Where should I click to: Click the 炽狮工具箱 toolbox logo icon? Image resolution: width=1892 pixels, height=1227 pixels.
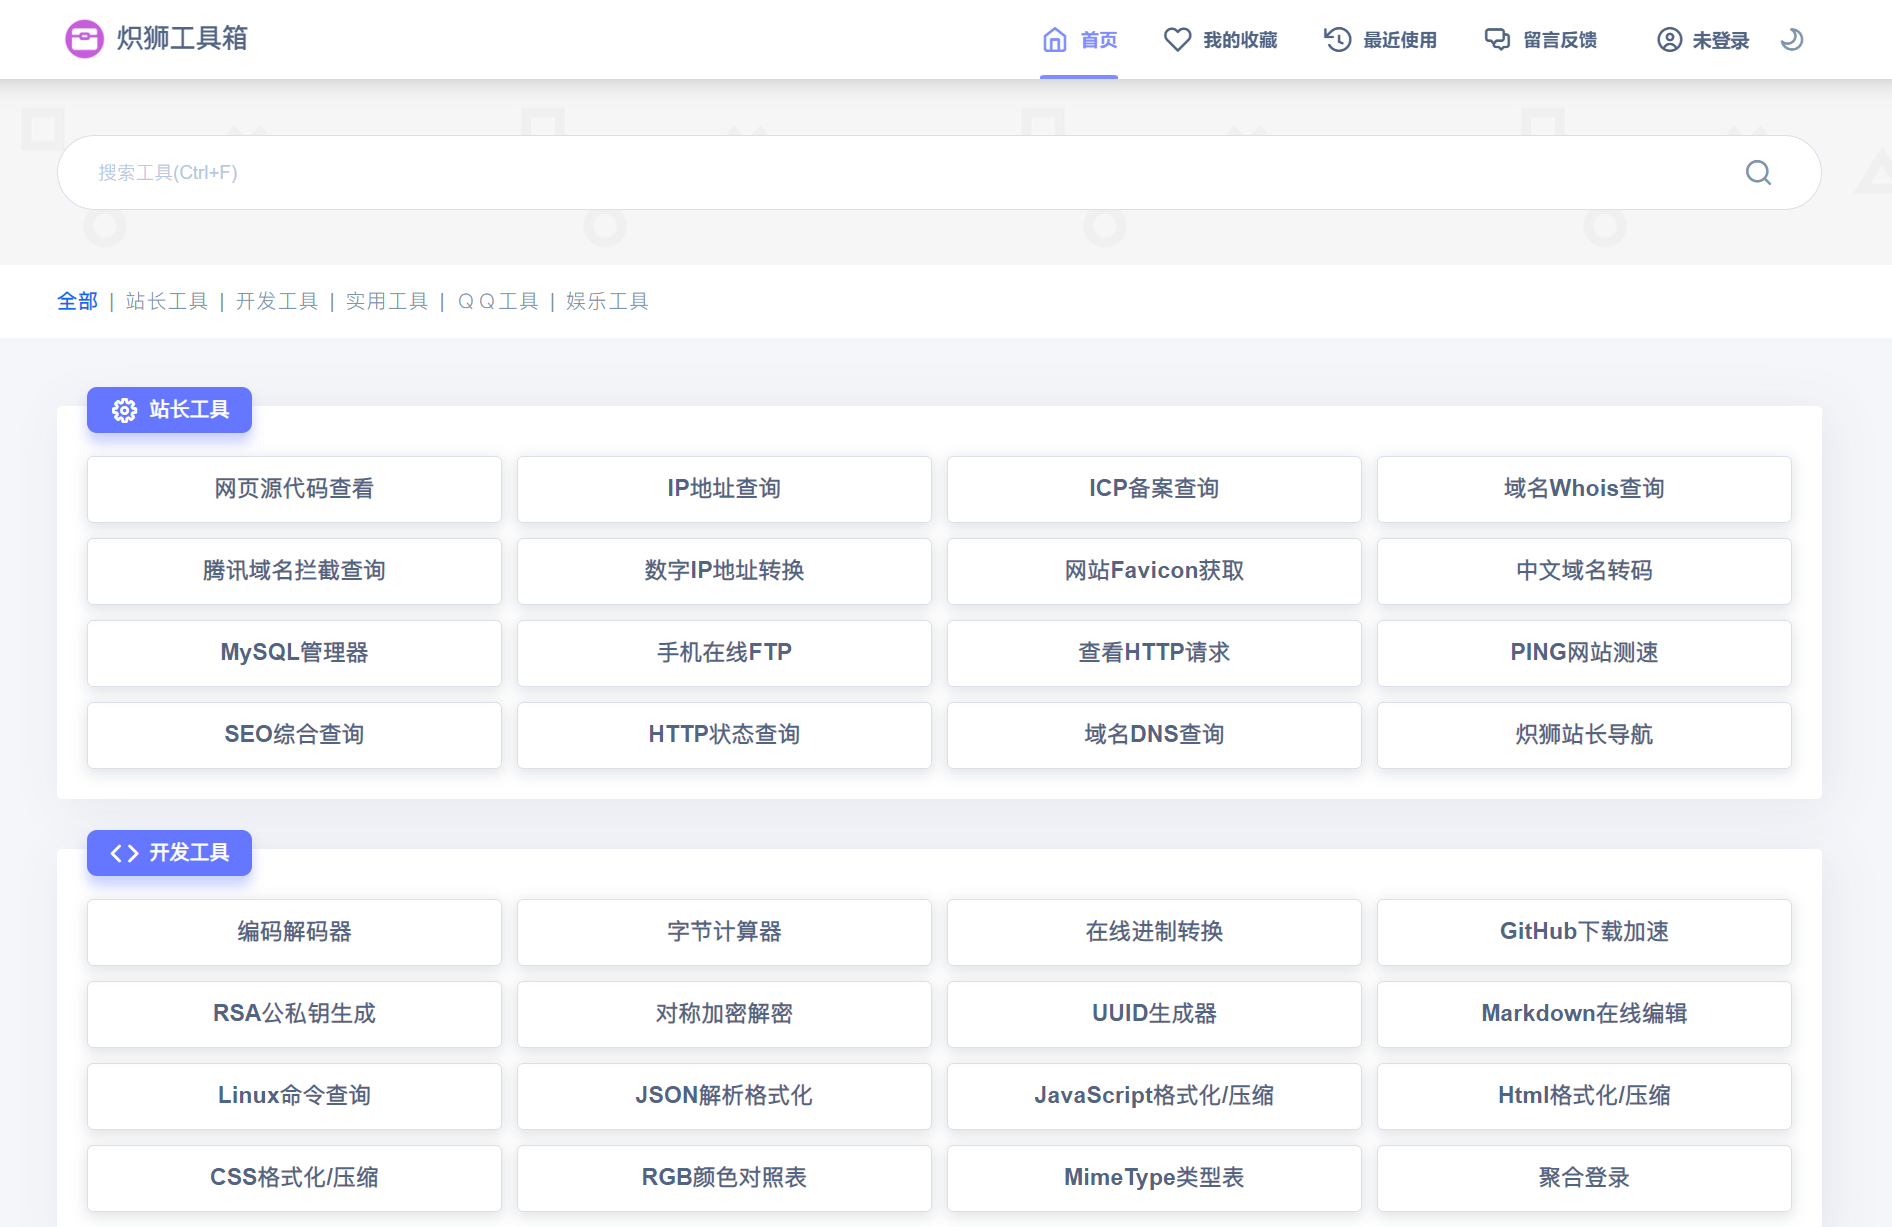(84, 39)
